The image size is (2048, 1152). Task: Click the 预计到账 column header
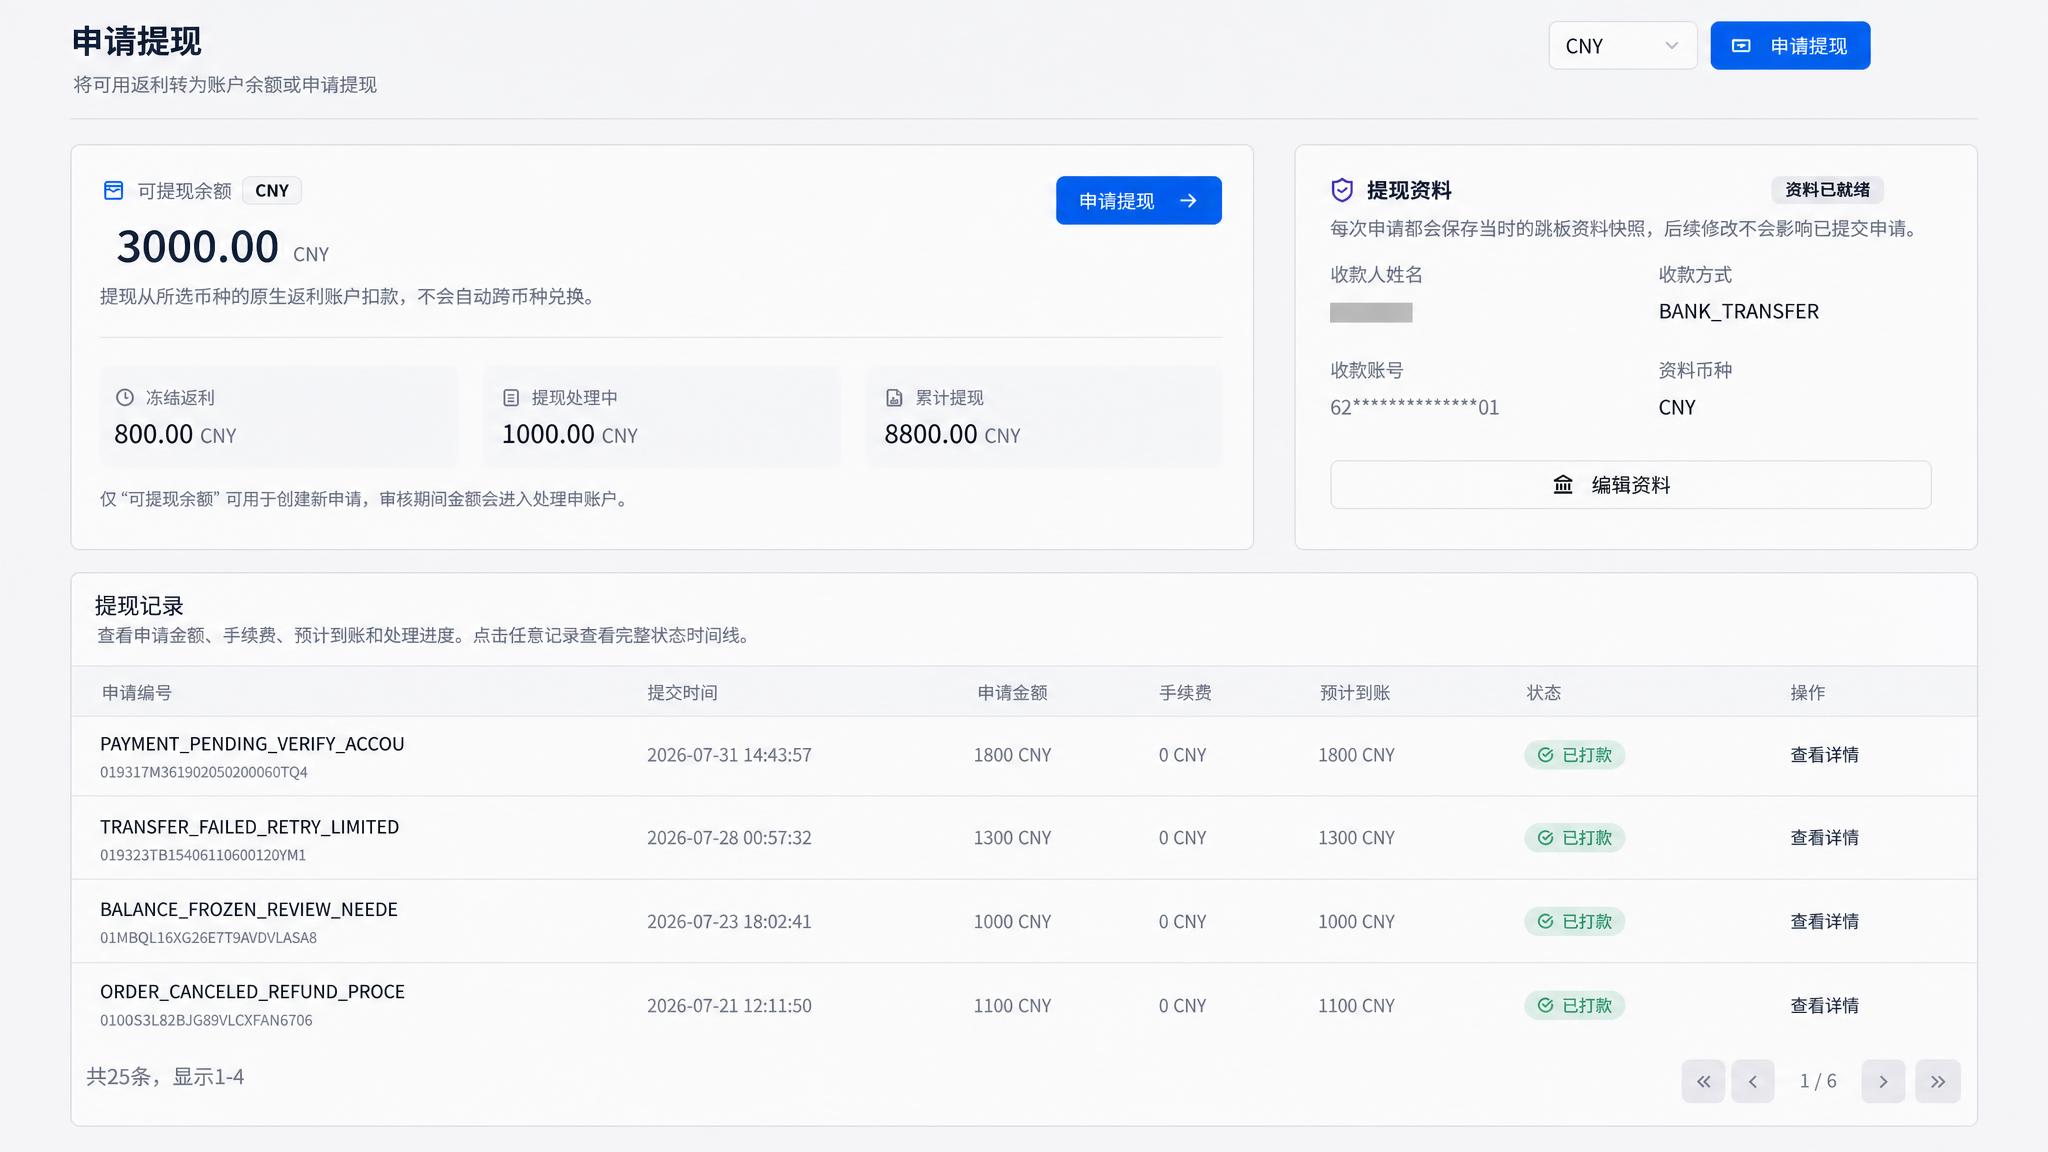coord(1355,693)
